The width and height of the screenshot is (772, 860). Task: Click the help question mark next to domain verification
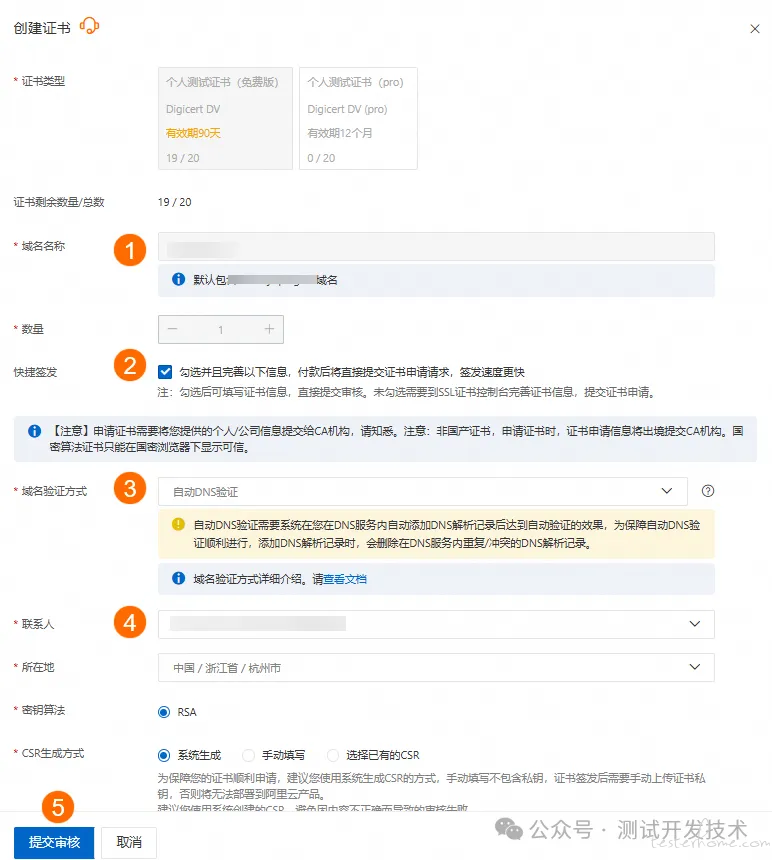[708, 491]
